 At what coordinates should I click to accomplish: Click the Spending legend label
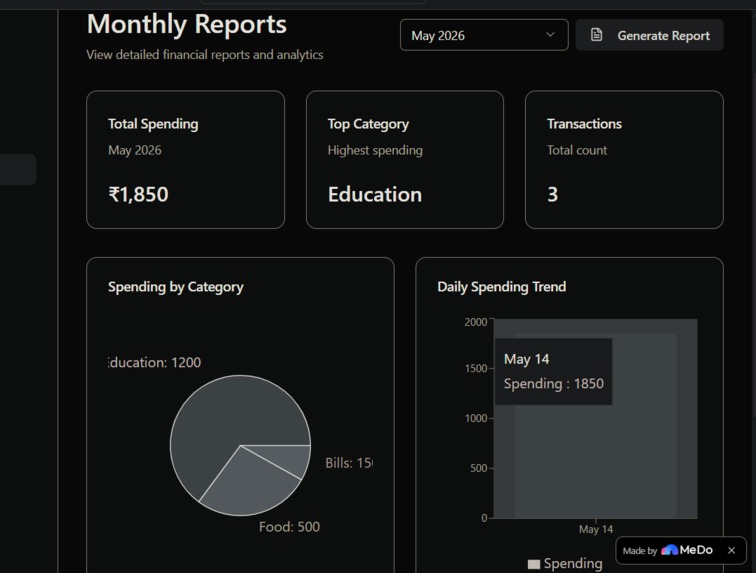(573, 563)
